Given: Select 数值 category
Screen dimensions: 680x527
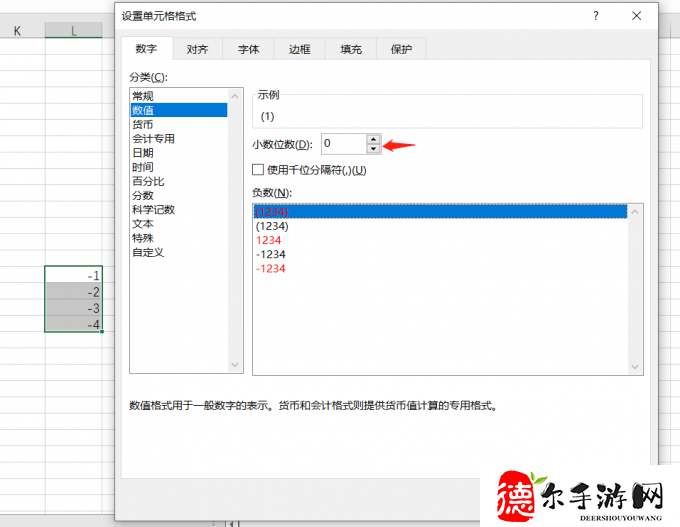Looking at the screenshot, I should tap(179, 110).
